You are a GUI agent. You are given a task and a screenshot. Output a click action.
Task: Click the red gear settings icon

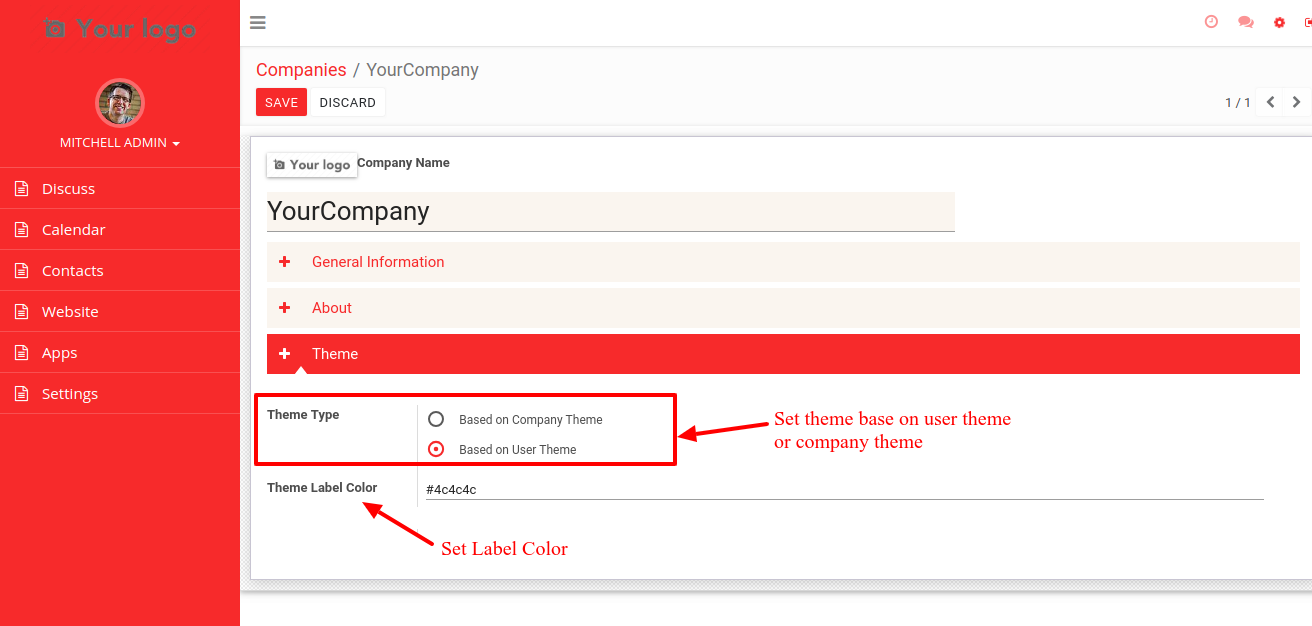click(1279, 22)
